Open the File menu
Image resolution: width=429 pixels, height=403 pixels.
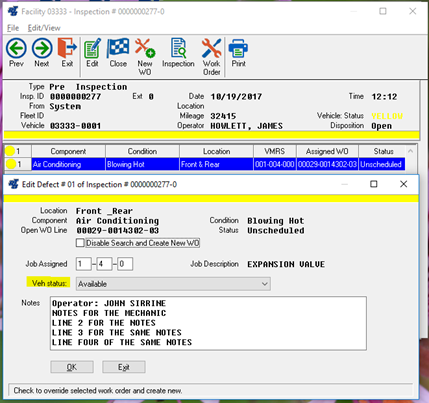point(13,28)
